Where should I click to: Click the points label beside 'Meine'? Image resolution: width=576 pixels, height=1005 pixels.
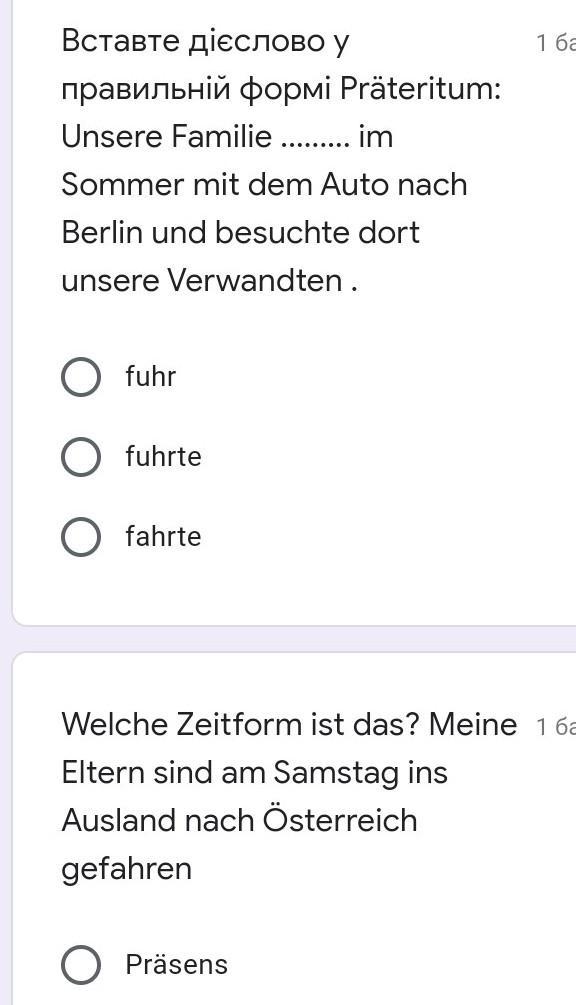pyautogui.click(x=555, y=727)
